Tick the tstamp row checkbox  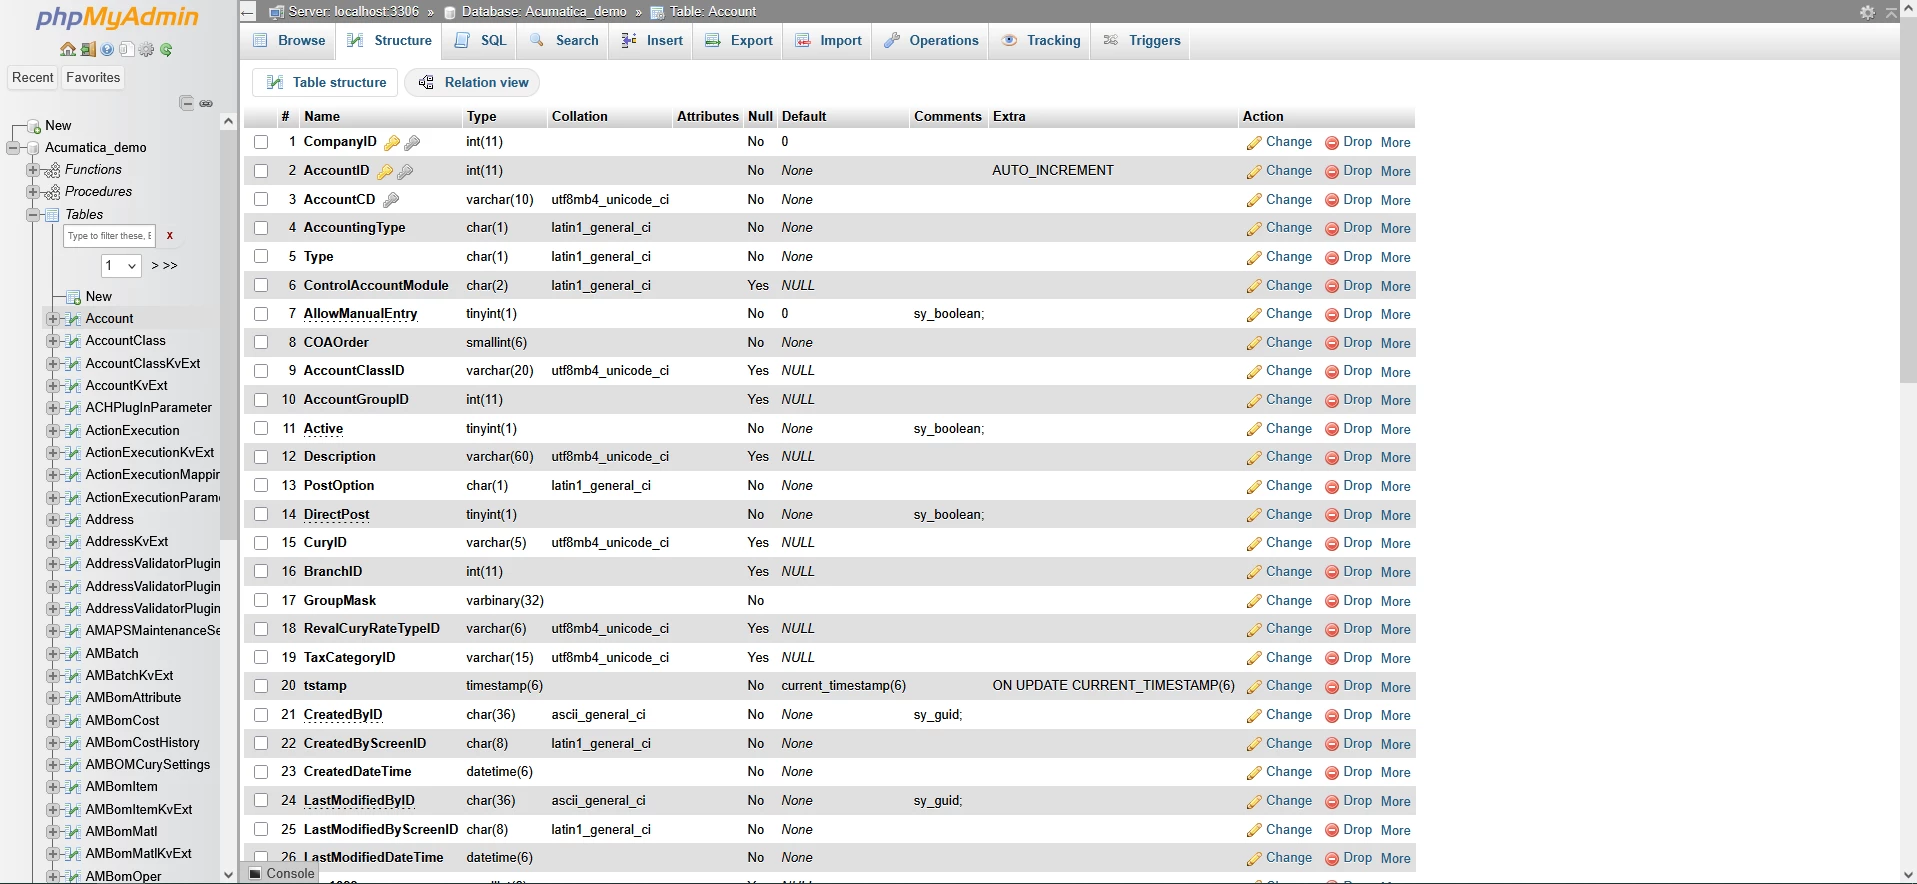(261, 686)
